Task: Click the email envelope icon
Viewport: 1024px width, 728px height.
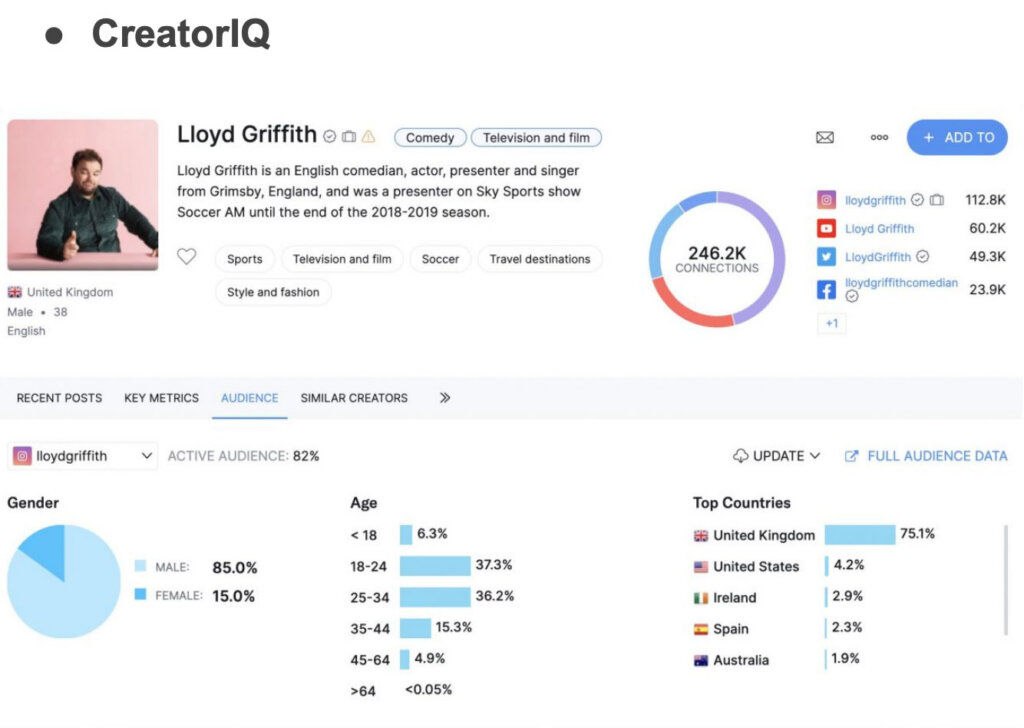Action: point(825,137)
